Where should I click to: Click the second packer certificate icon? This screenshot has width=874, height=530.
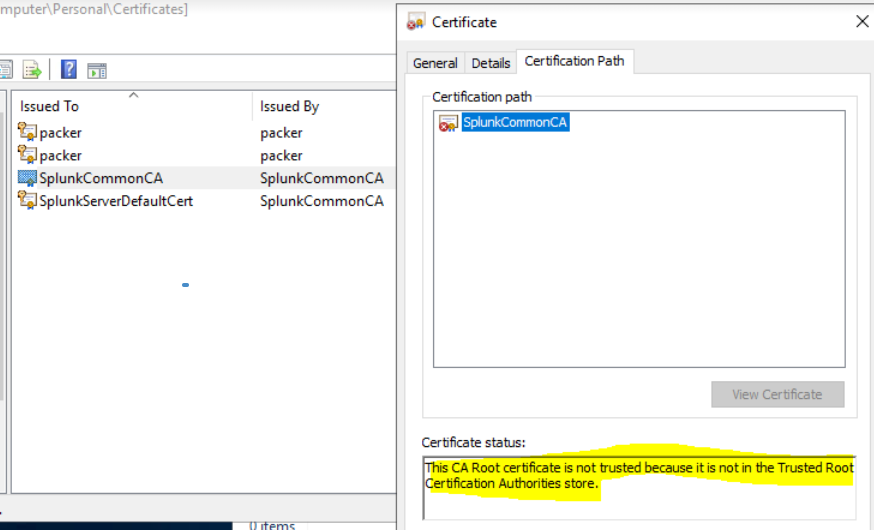tap(27, 155)
